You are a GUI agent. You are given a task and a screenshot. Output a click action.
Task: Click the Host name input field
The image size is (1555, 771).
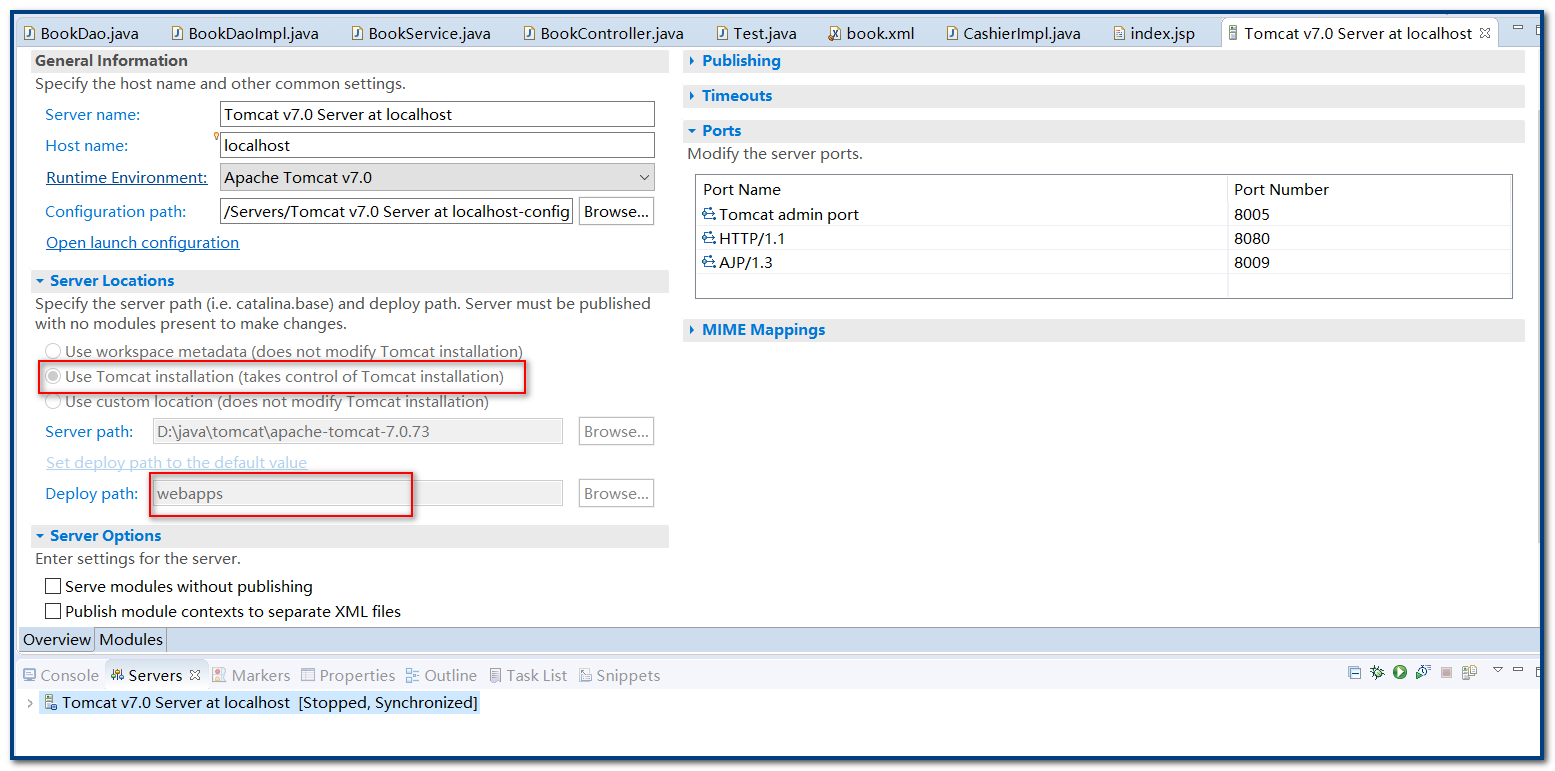tap(437, 145)
